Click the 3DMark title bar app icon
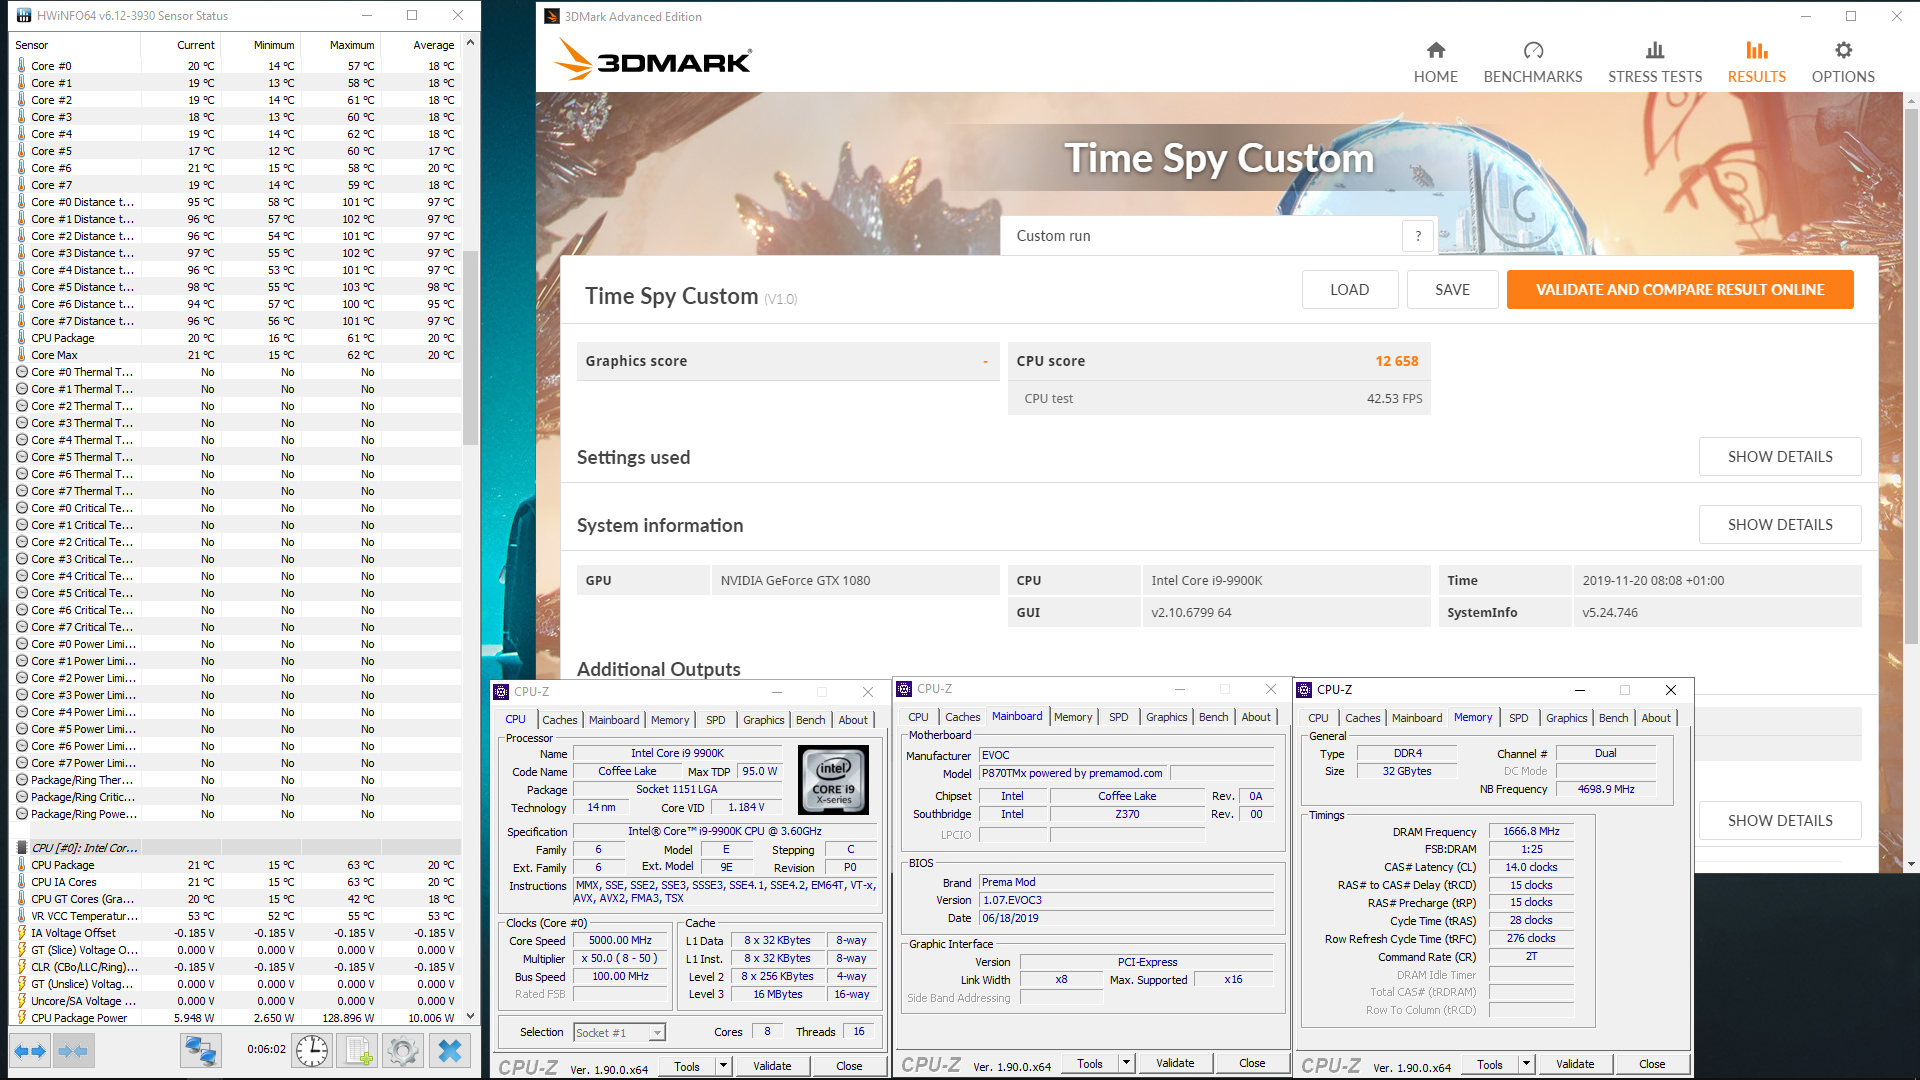This screenshot has height=1080, width=1920. click(x=552, y=16)
